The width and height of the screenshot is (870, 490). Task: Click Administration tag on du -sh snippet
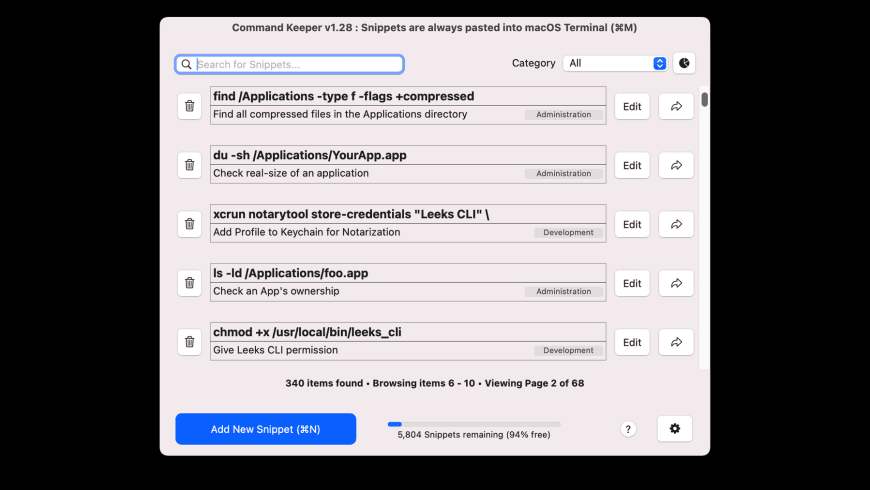[x=564, y=173]
